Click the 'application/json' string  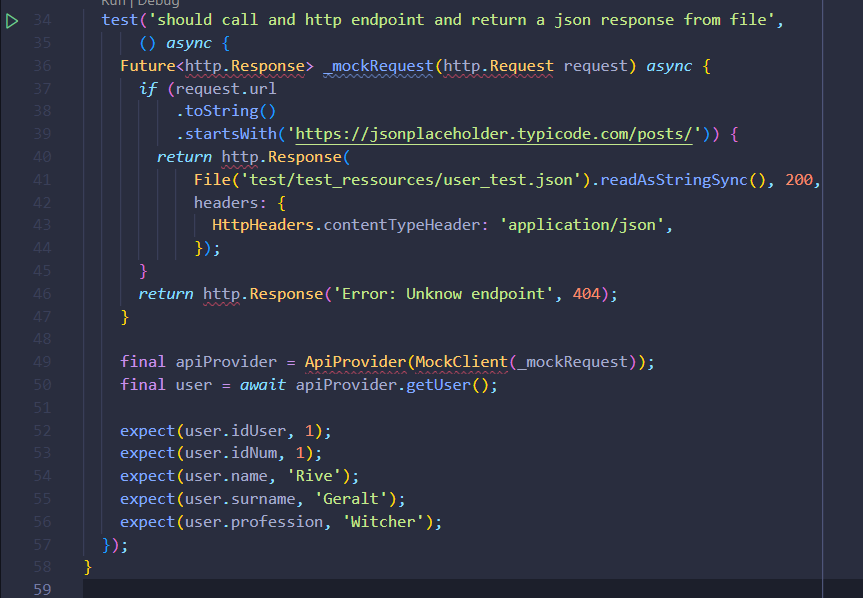point(582,225)
